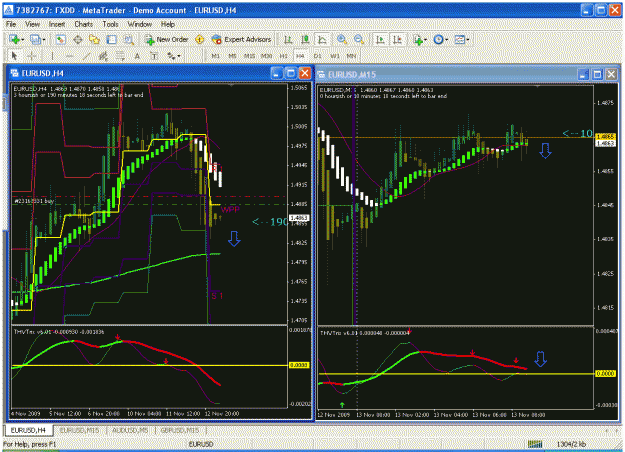Expand the Indicators dropdown arrow

[426, 39]
